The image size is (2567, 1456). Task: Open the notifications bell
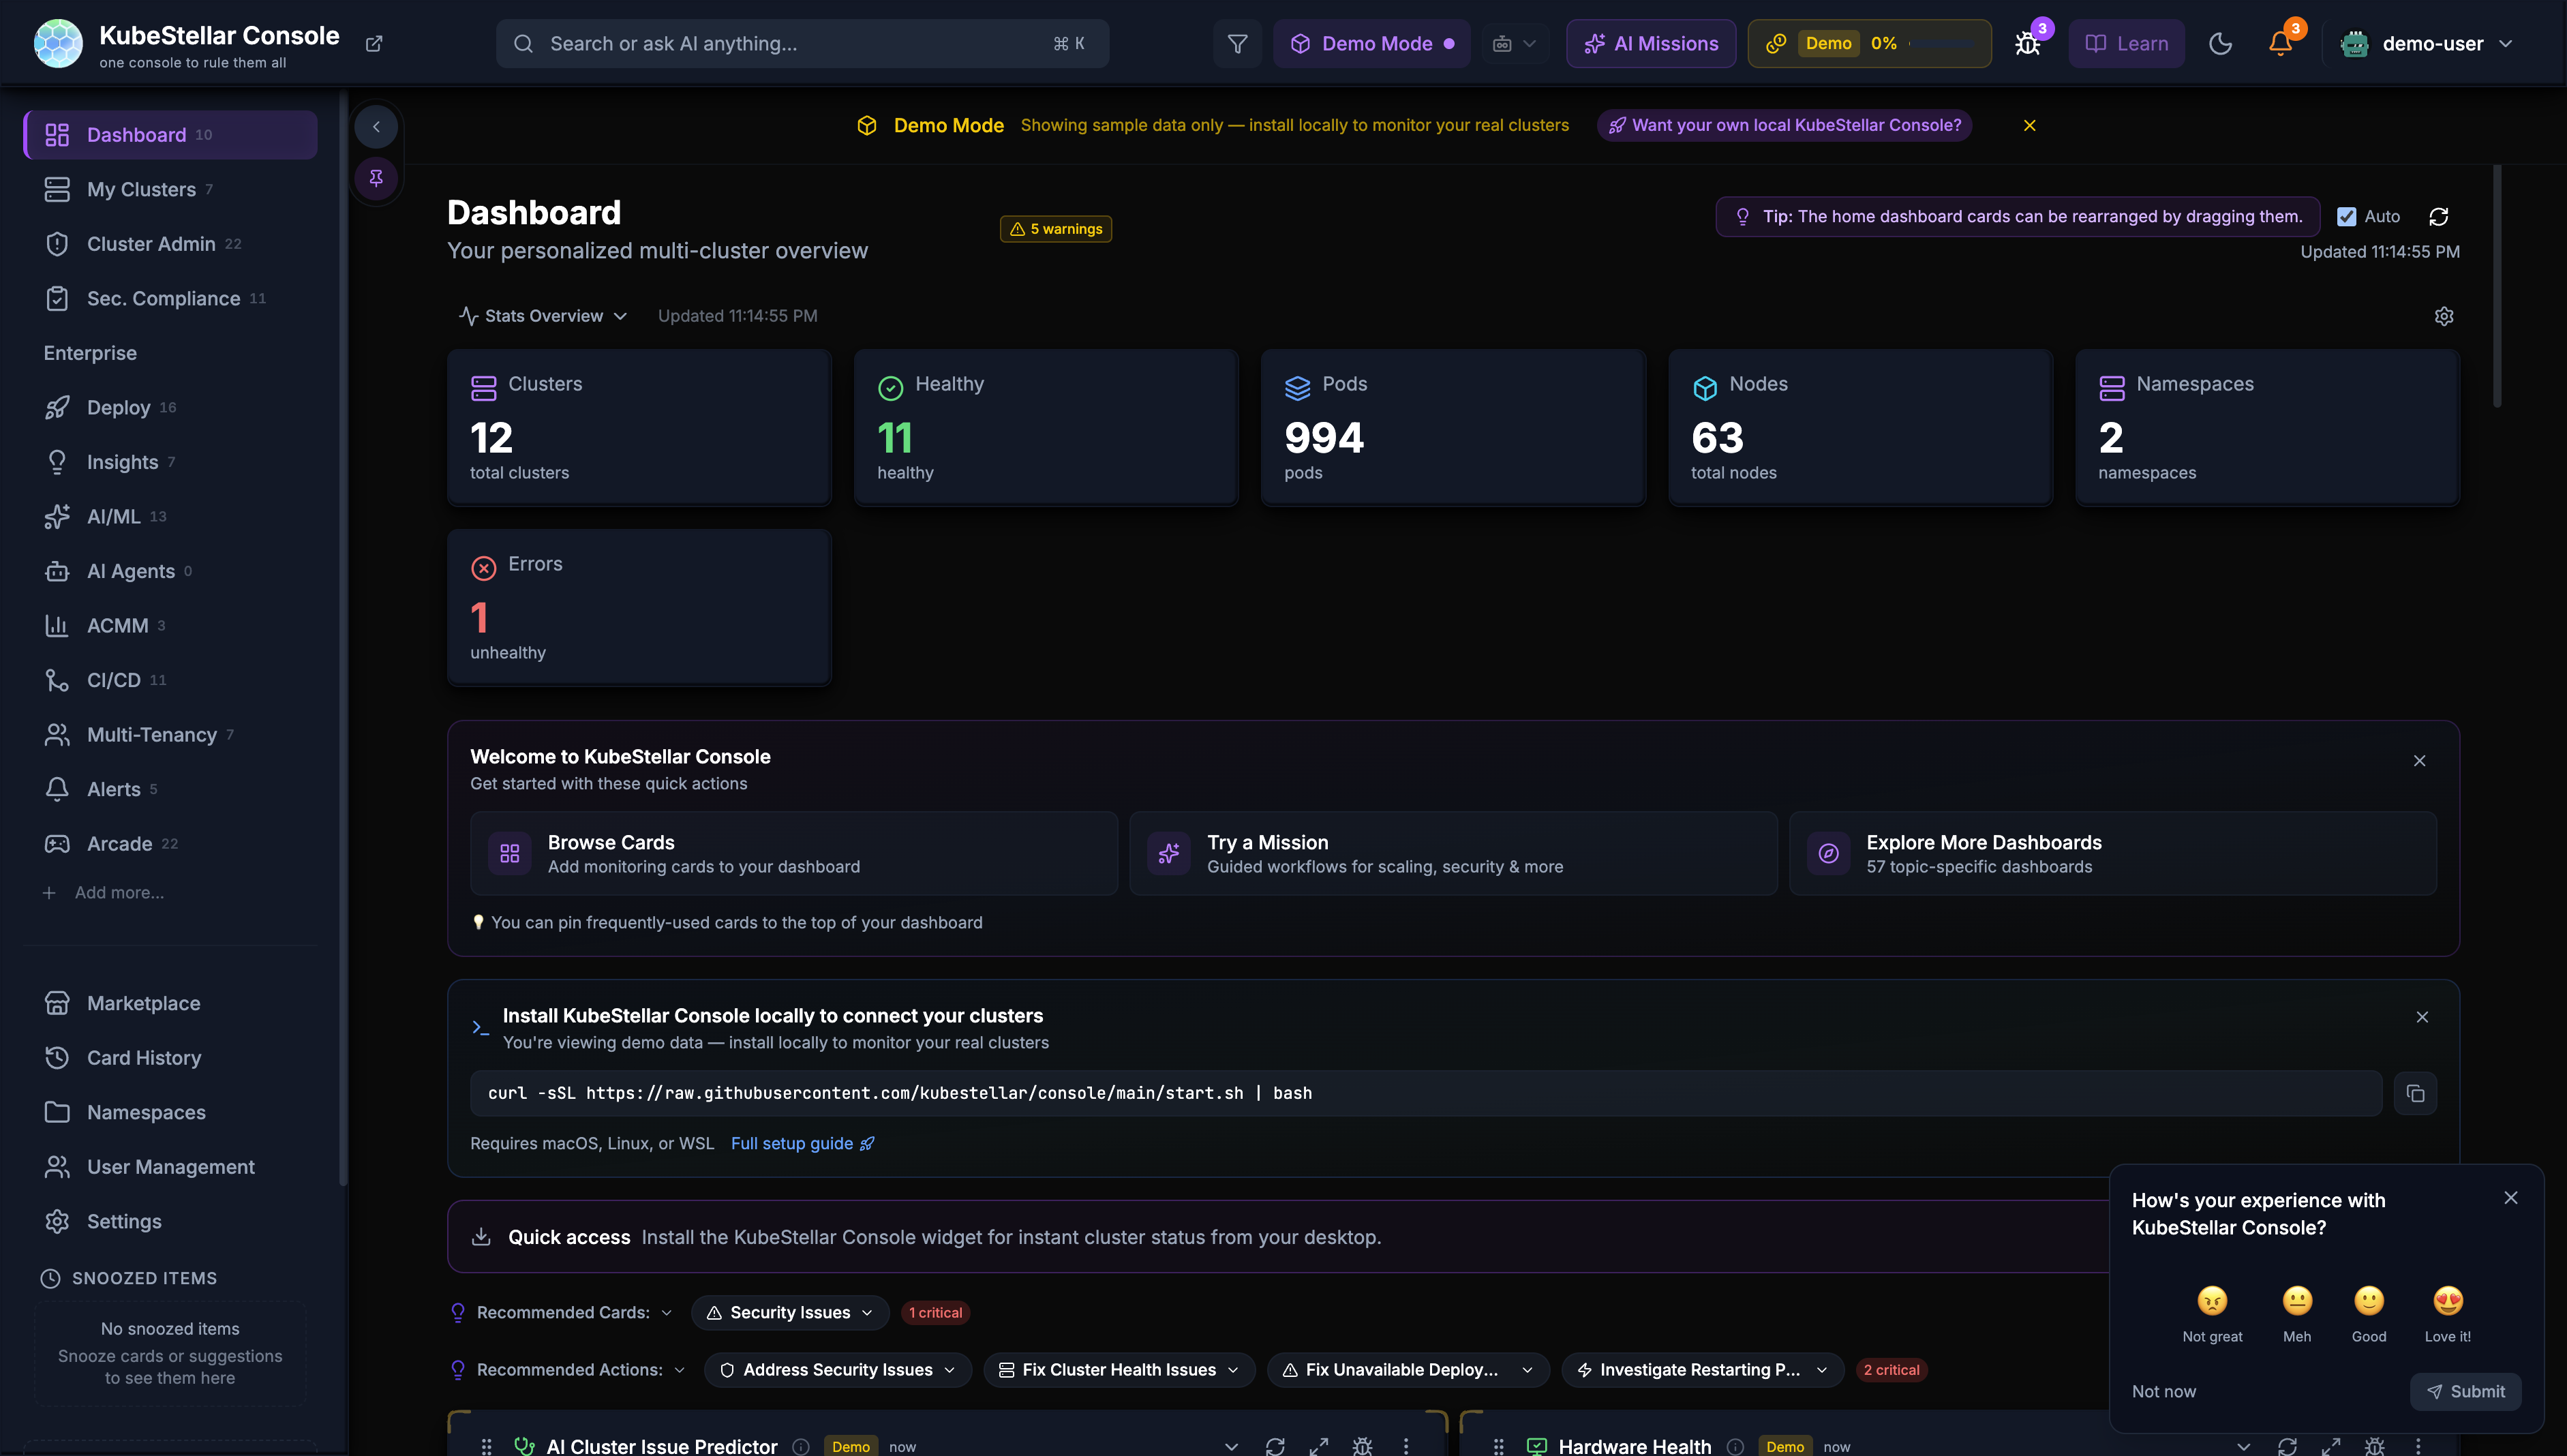click(x=2280, y=44)
